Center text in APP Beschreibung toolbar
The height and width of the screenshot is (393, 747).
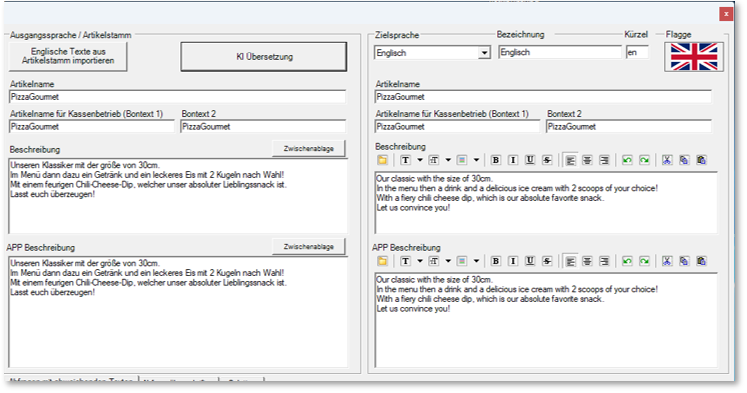pyautogui.click(x=587, y=261)
